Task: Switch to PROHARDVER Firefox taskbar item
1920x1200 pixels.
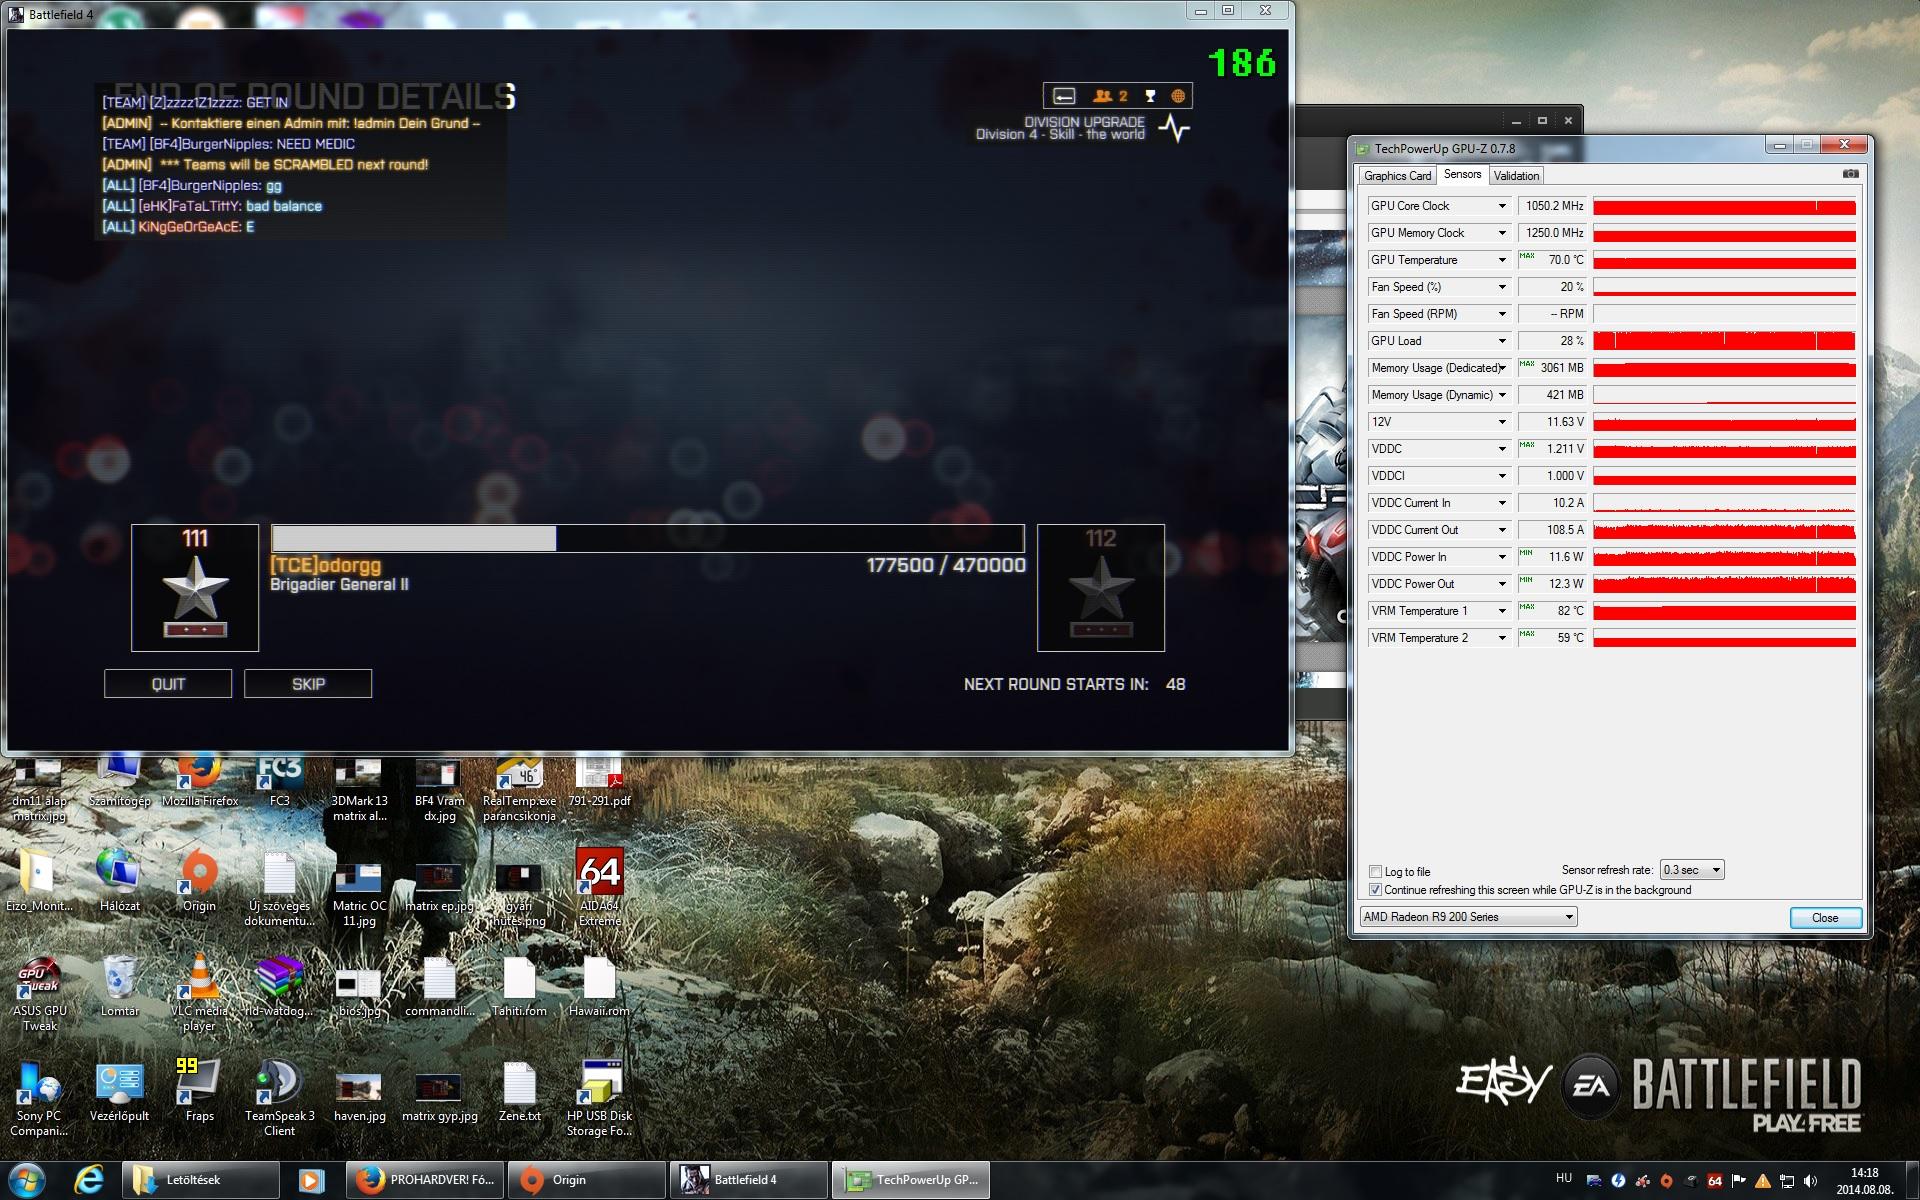Action: click(425, 1180)
